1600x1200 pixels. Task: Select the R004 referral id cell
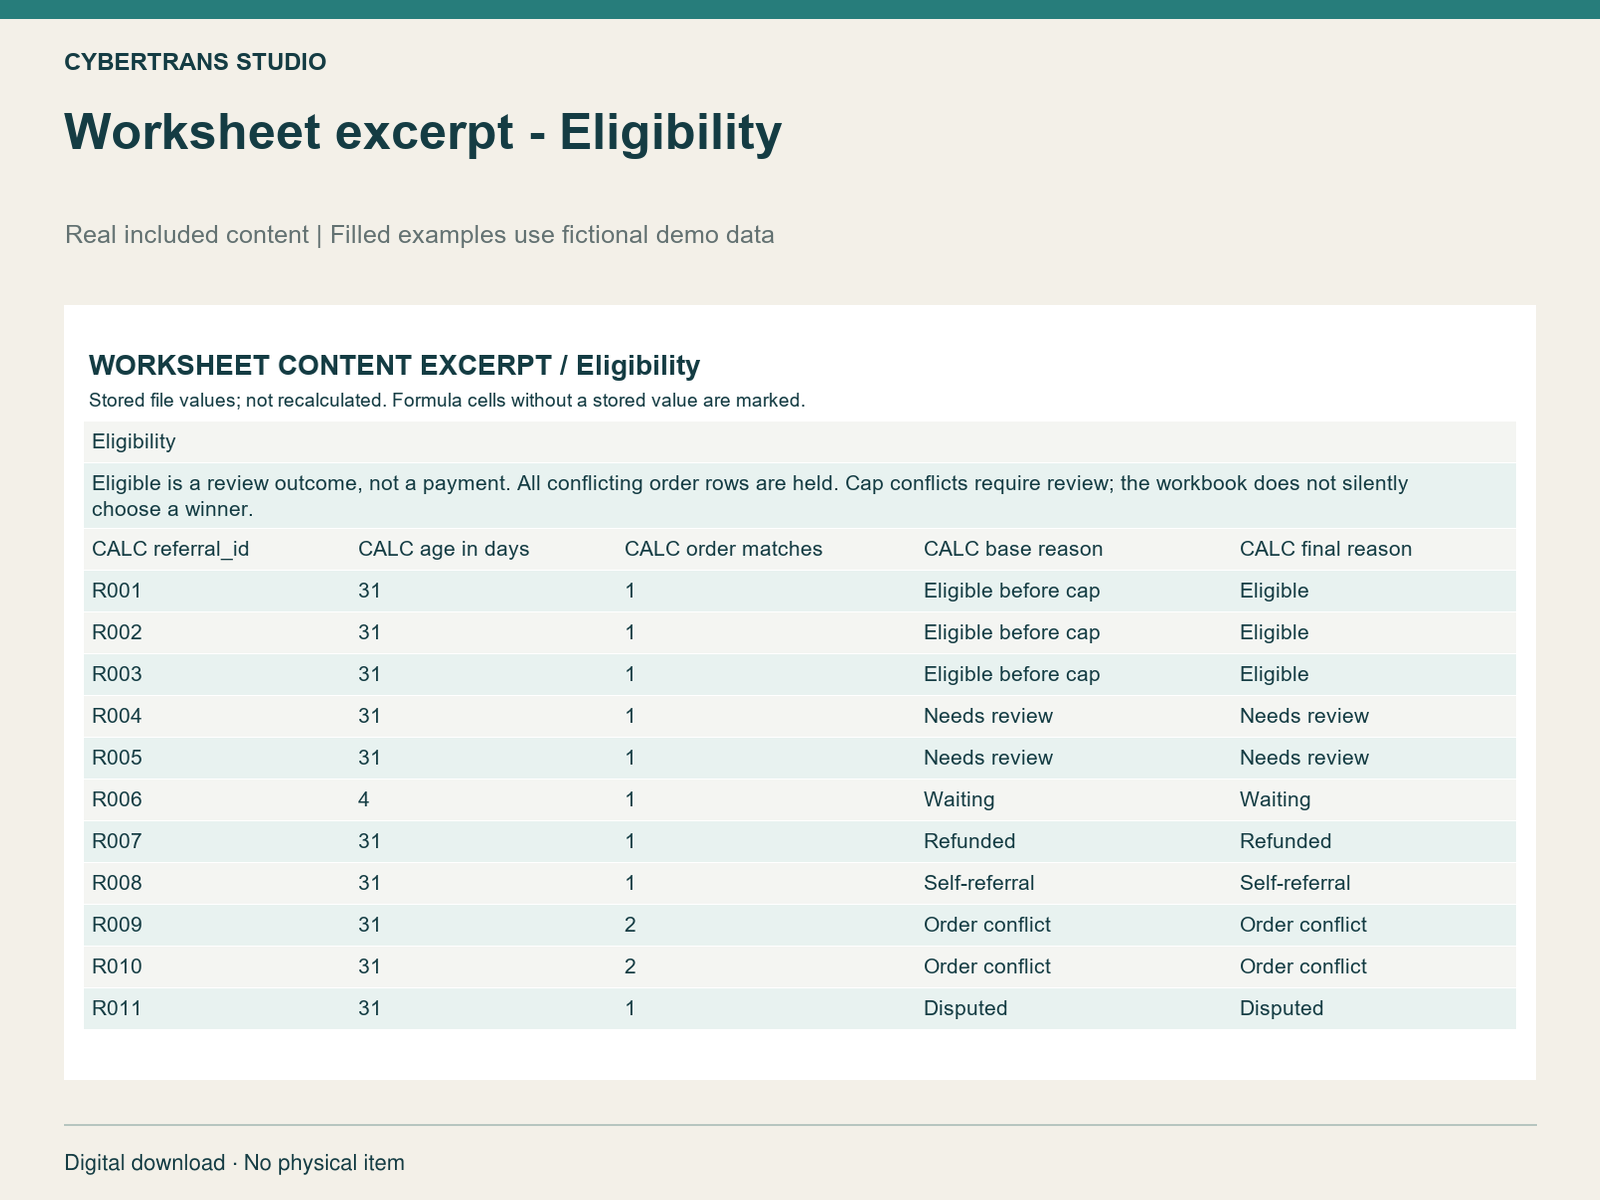click(117, 716)
